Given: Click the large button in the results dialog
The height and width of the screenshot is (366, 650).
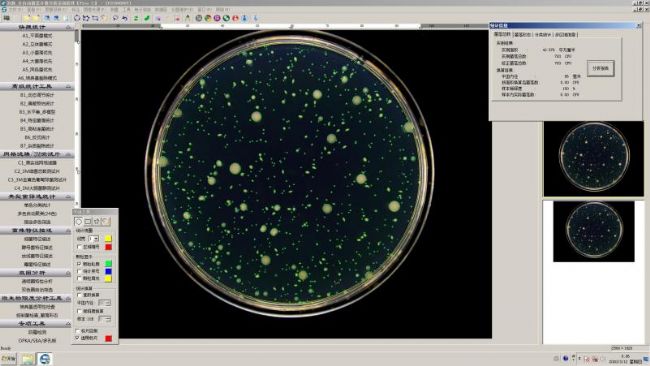Looking at the screenshot, I should pos(601,69).
